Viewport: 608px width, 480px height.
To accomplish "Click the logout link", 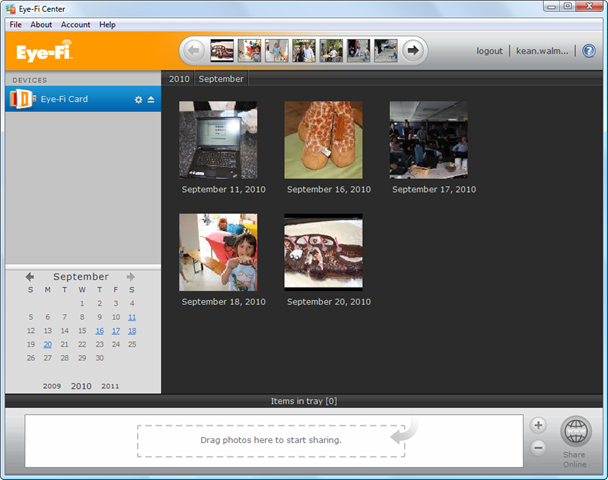I will tap(489, 51).
